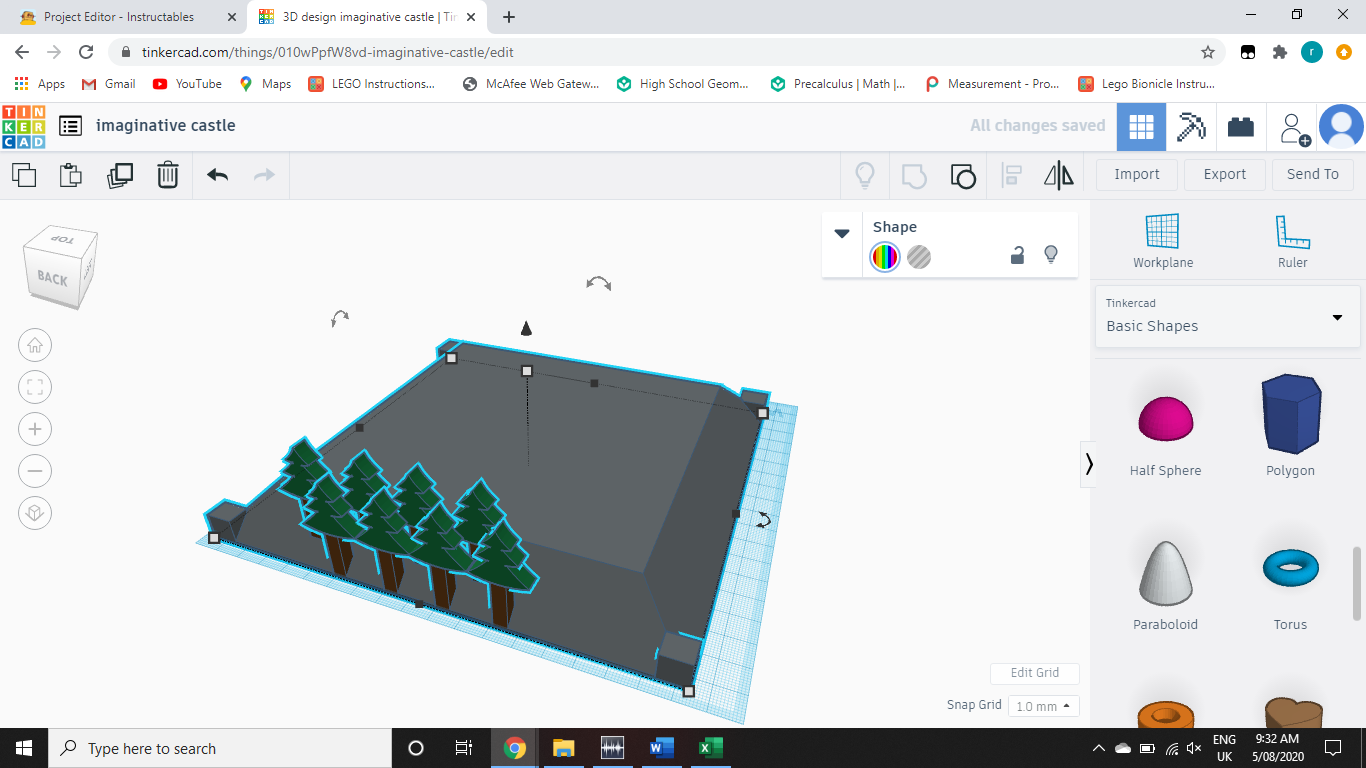Open the YouTube bookmark

click(188, 84)
